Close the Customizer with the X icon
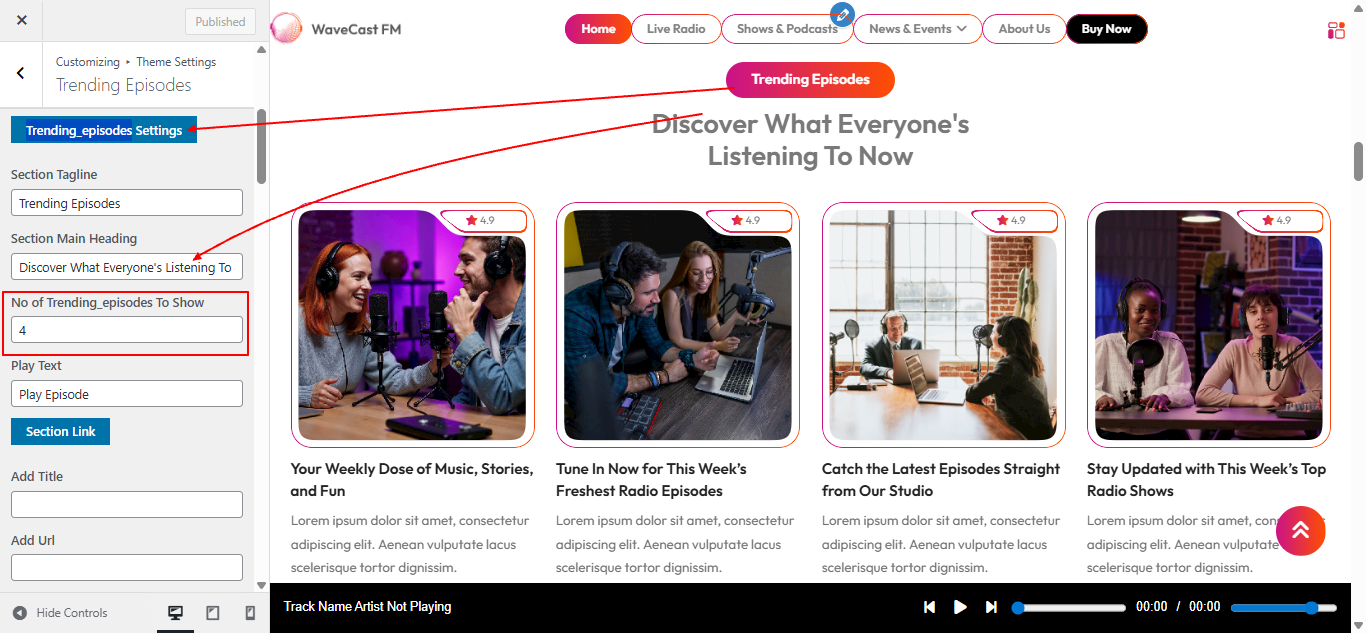Screen dimensions: 1366x633 (22, 21)
